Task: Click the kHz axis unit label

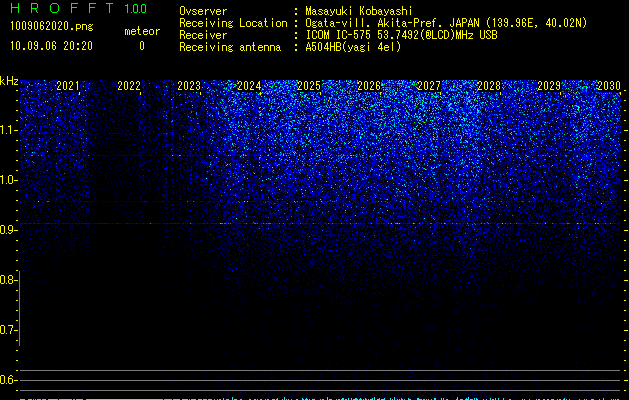Action: [9, 81]
